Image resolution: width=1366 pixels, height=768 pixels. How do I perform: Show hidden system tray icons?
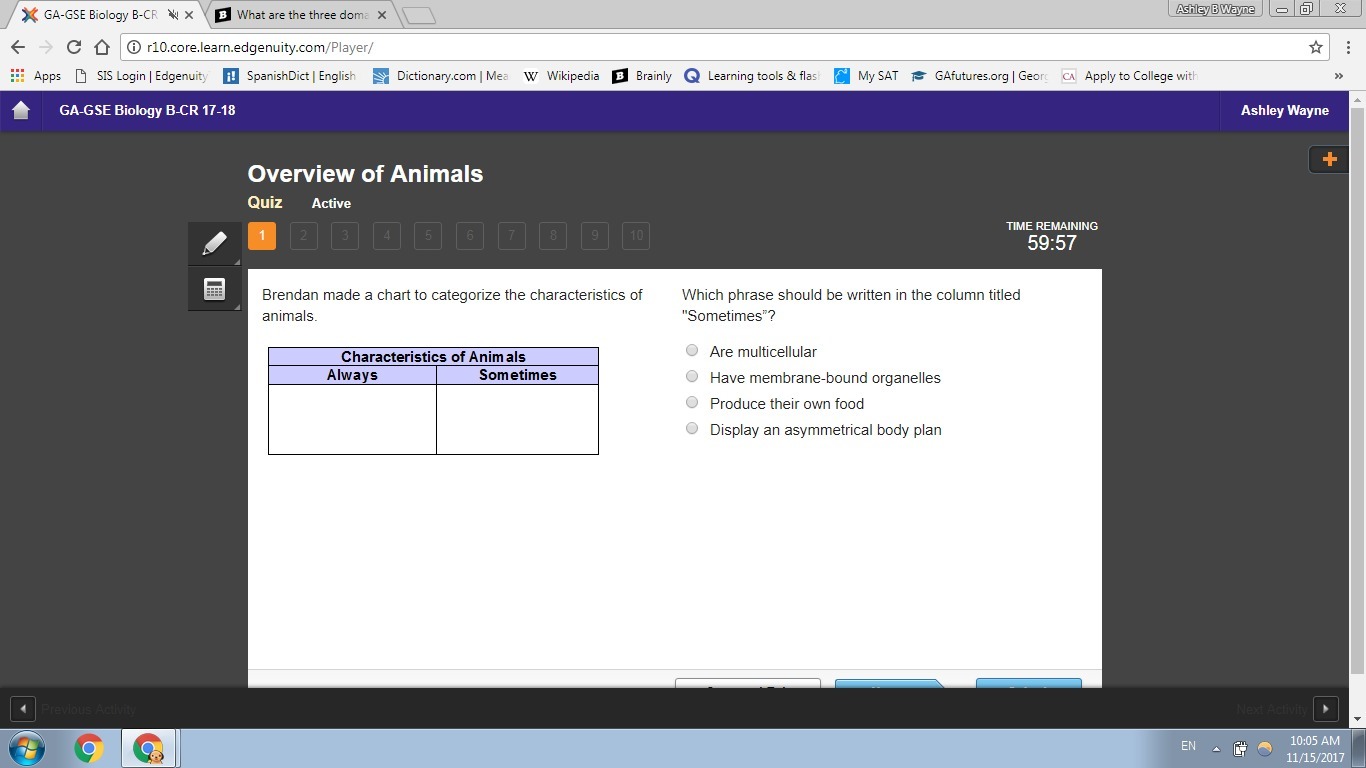pyautogui.click(x=1216, y=748)
